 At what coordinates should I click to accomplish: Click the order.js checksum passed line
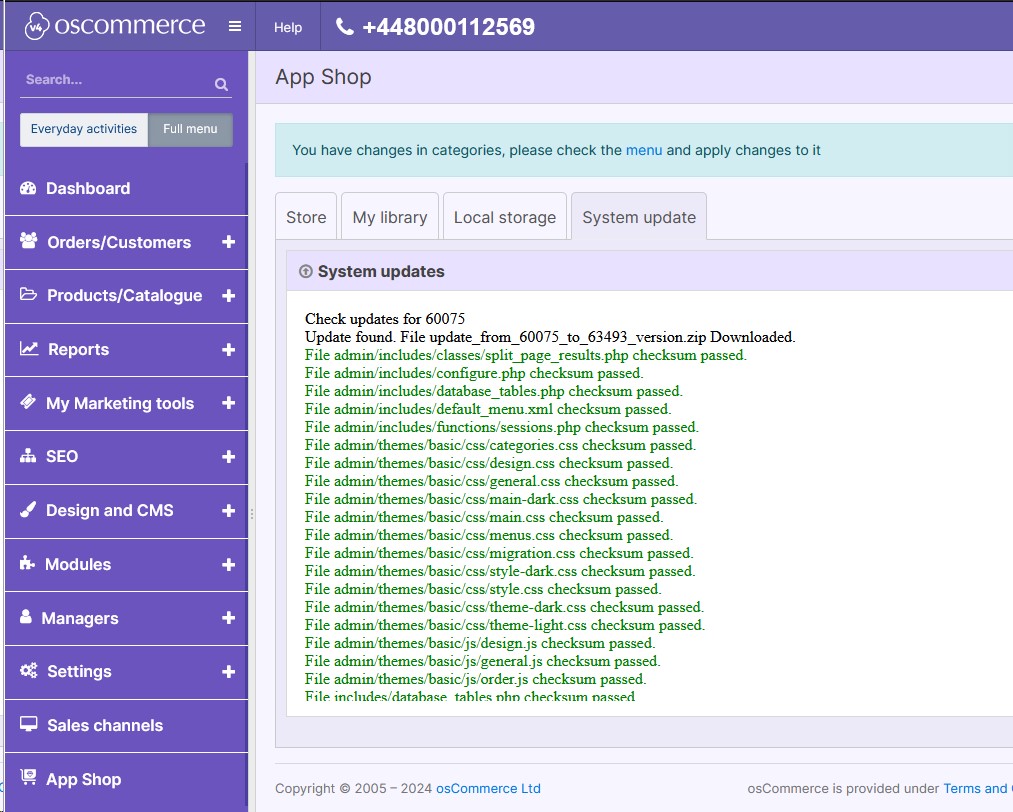pyautogui.click(x=475, y=679)
